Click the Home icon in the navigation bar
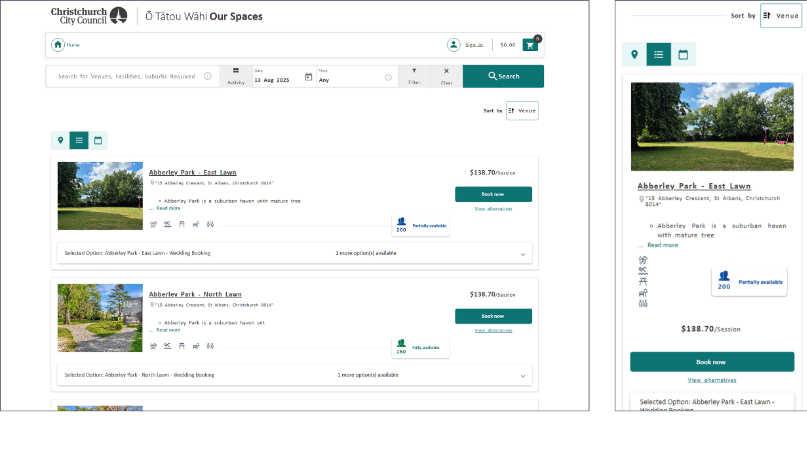807x453 pixels. click(58, 45)
